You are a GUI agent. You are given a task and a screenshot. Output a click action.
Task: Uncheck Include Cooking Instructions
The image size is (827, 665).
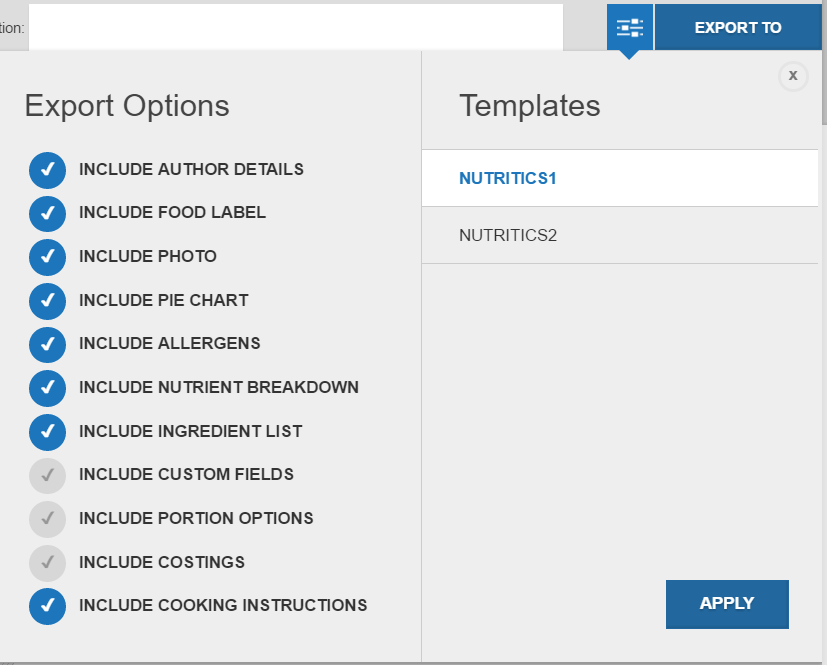47,606
